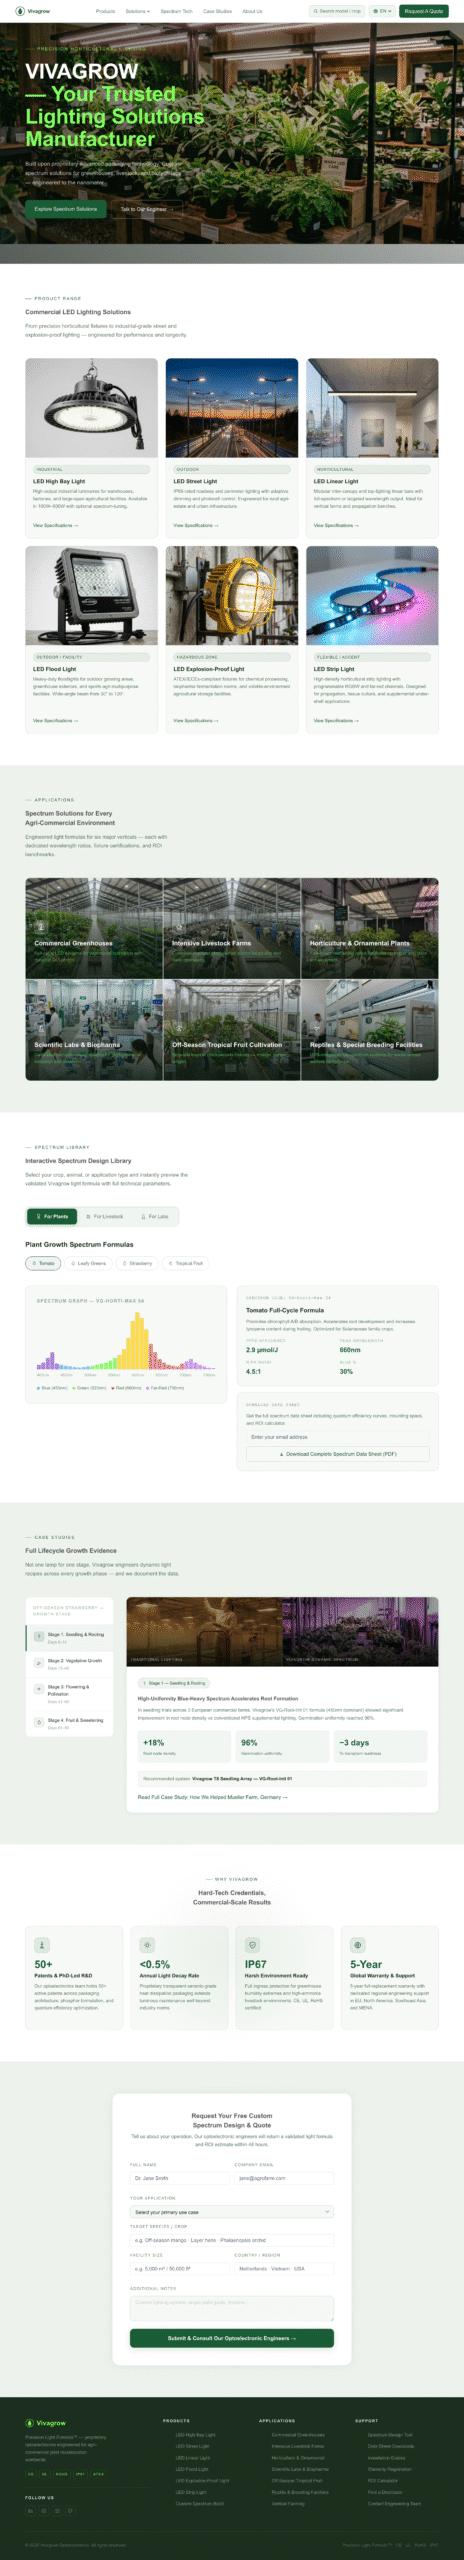Screen dimensions: 464x2560
Task: Open About Us nav item
Action: (x=252, y=11)
